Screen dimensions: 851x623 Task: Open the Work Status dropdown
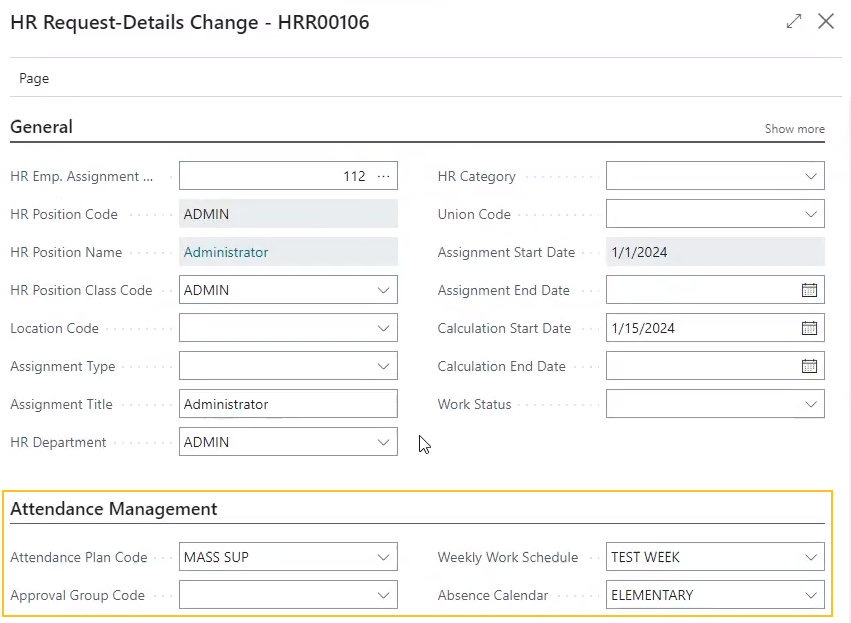[810, 403]
